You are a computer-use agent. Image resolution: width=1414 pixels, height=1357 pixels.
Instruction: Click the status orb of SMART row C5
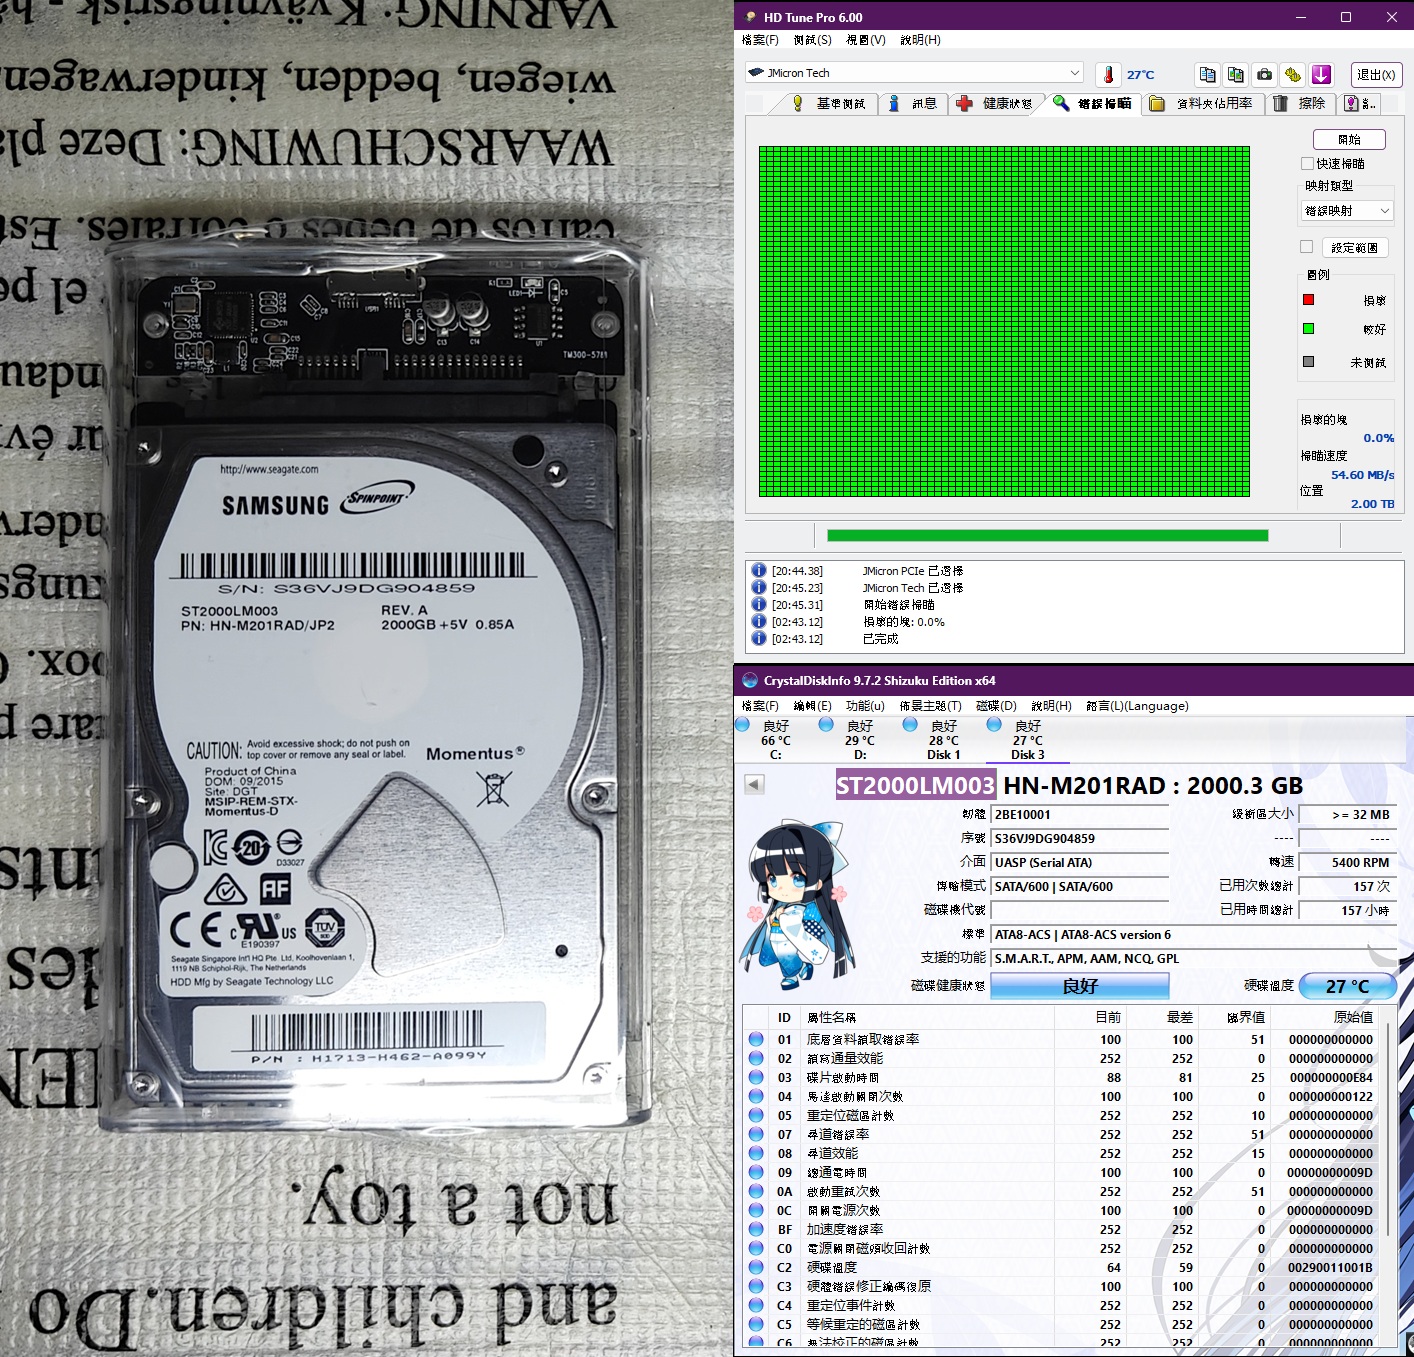coord(757,1324)
